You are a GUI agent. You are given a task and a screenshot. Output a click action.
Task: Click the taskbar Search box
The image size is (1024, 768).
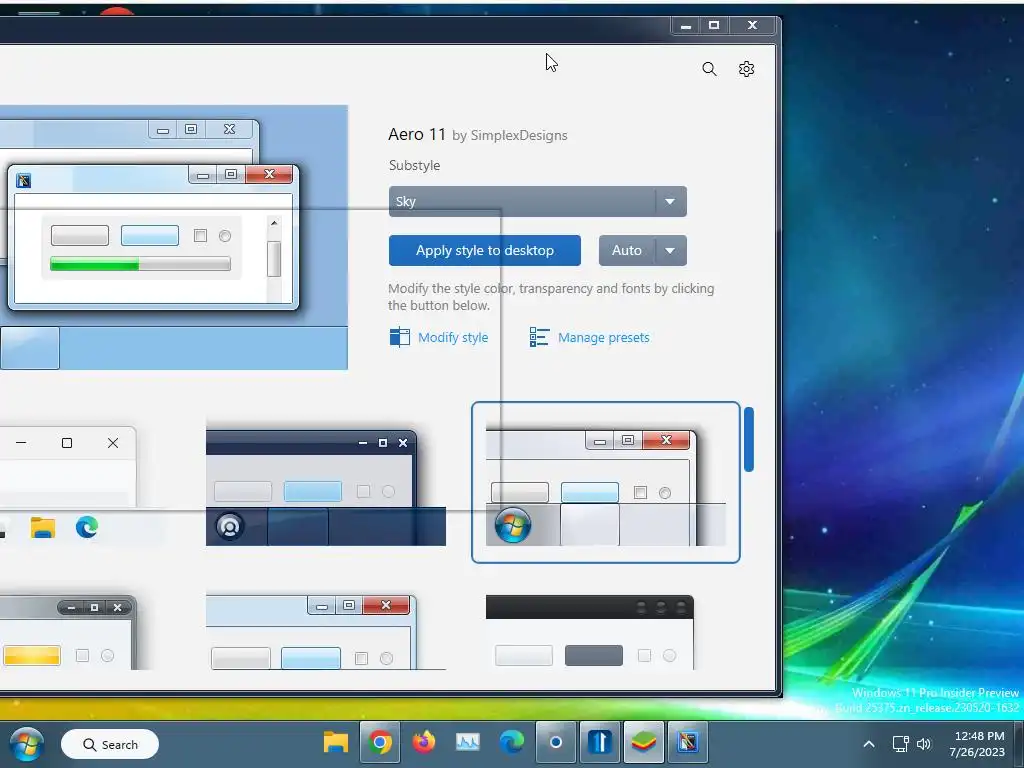pos(110,744)
